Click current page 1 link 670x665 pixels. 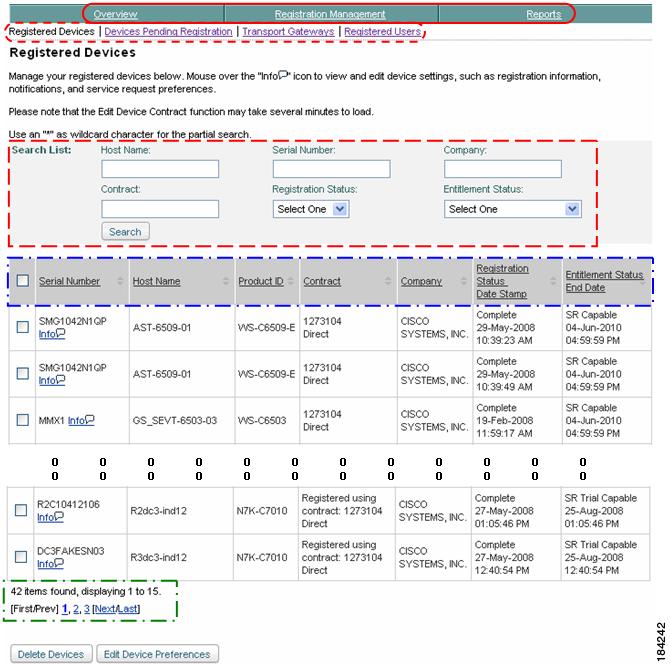[x=65, y=609]
